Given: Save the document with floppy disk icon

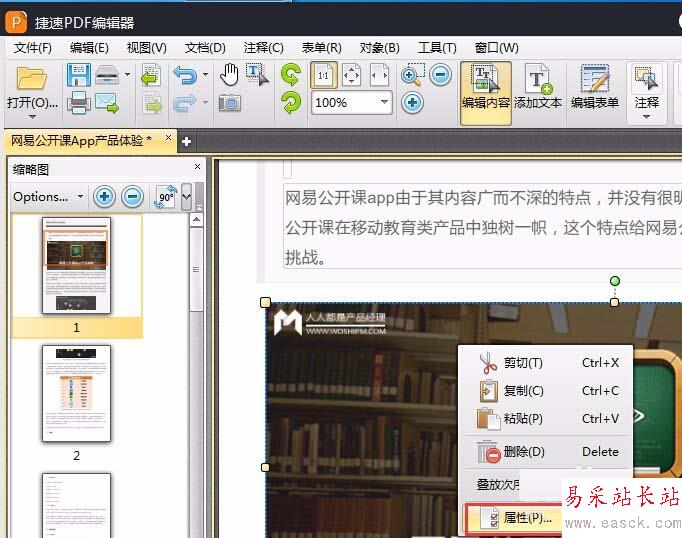Looking at the screenshot, I should (x=79, y=75).
